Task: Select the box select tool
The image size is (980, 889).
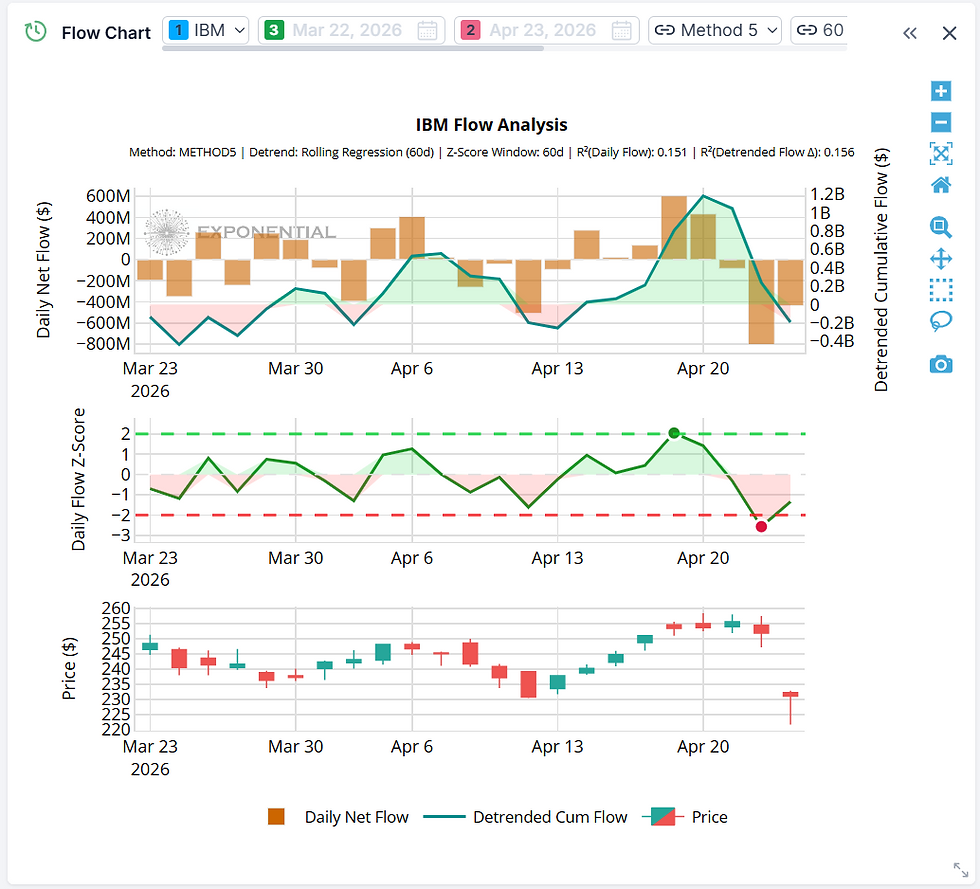Action: point(941,290)
